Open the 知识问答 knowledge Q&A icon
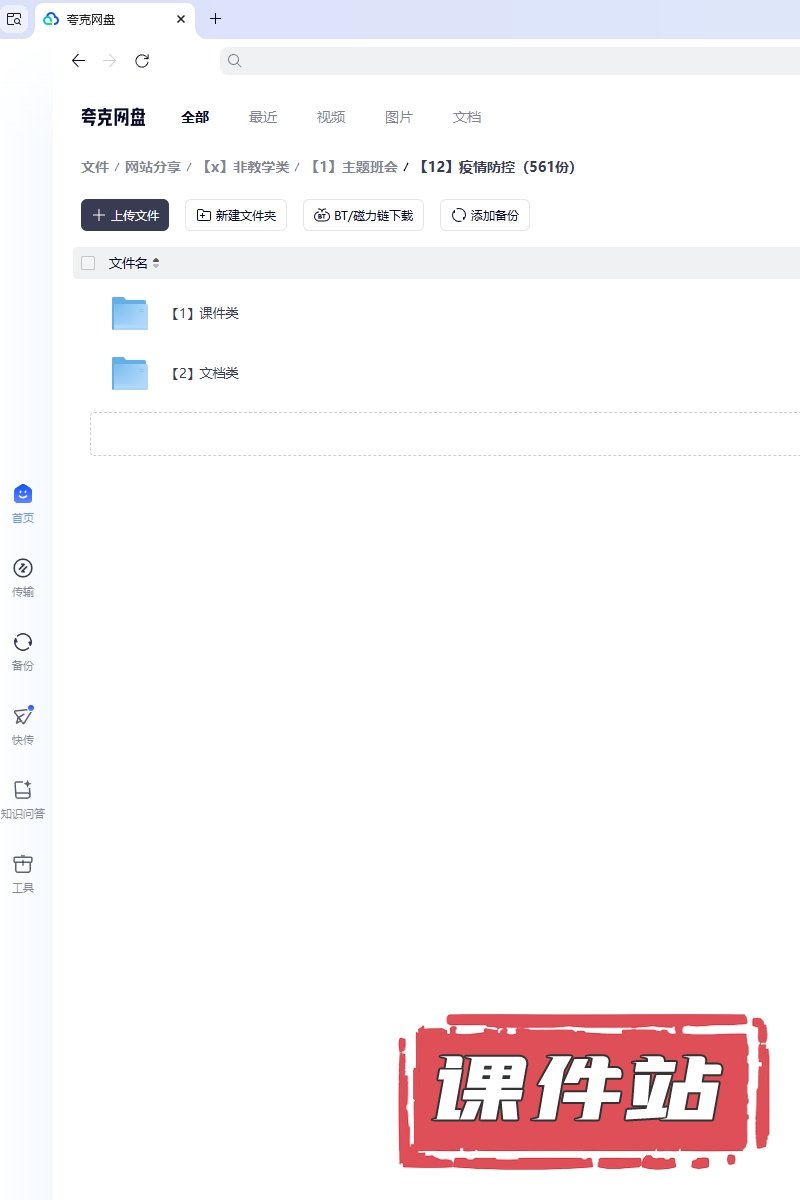Viewport: 800px width, 1200px height. tap(23, 791)
